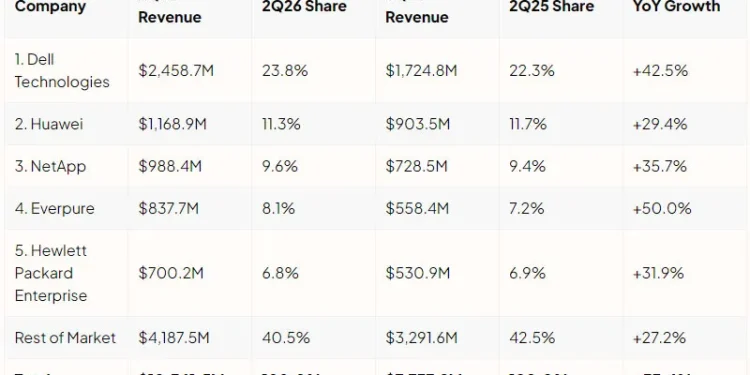Select the YoY Growth column header
This screenshot has height=375, width=750.
click(676, 7)
